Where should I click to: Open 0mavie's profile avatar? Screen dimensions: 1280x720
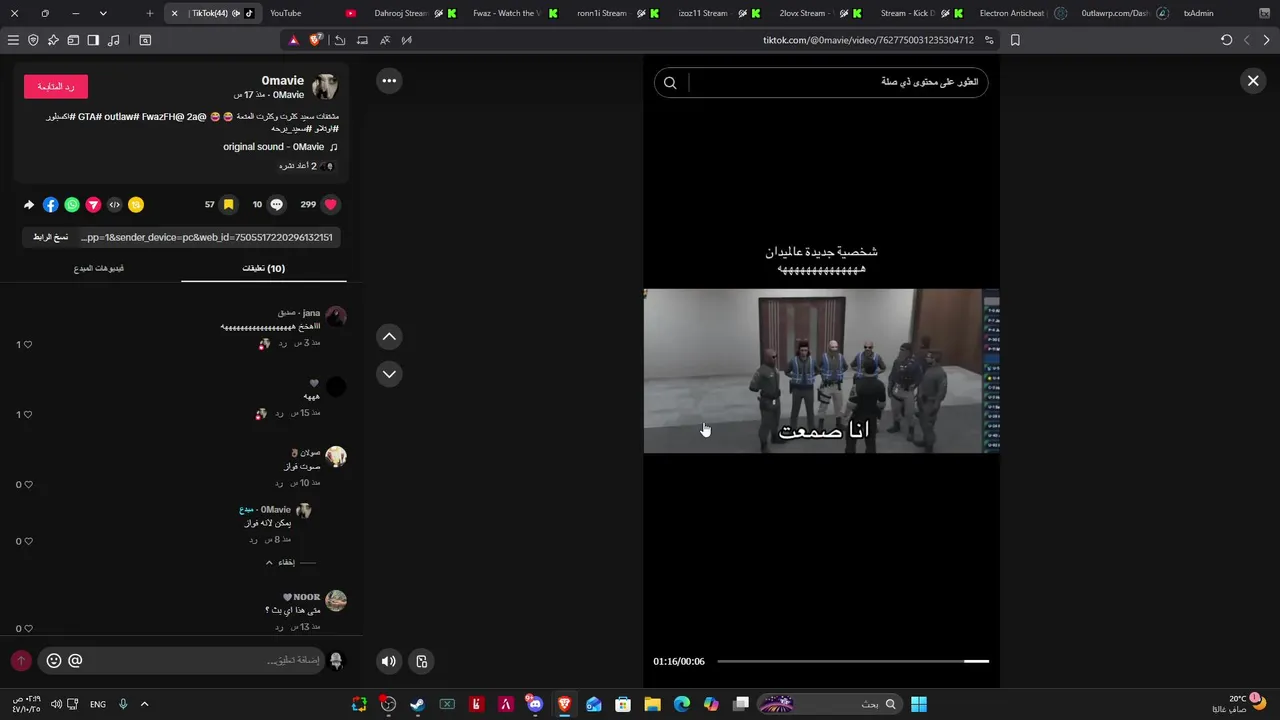coord(325,86)
